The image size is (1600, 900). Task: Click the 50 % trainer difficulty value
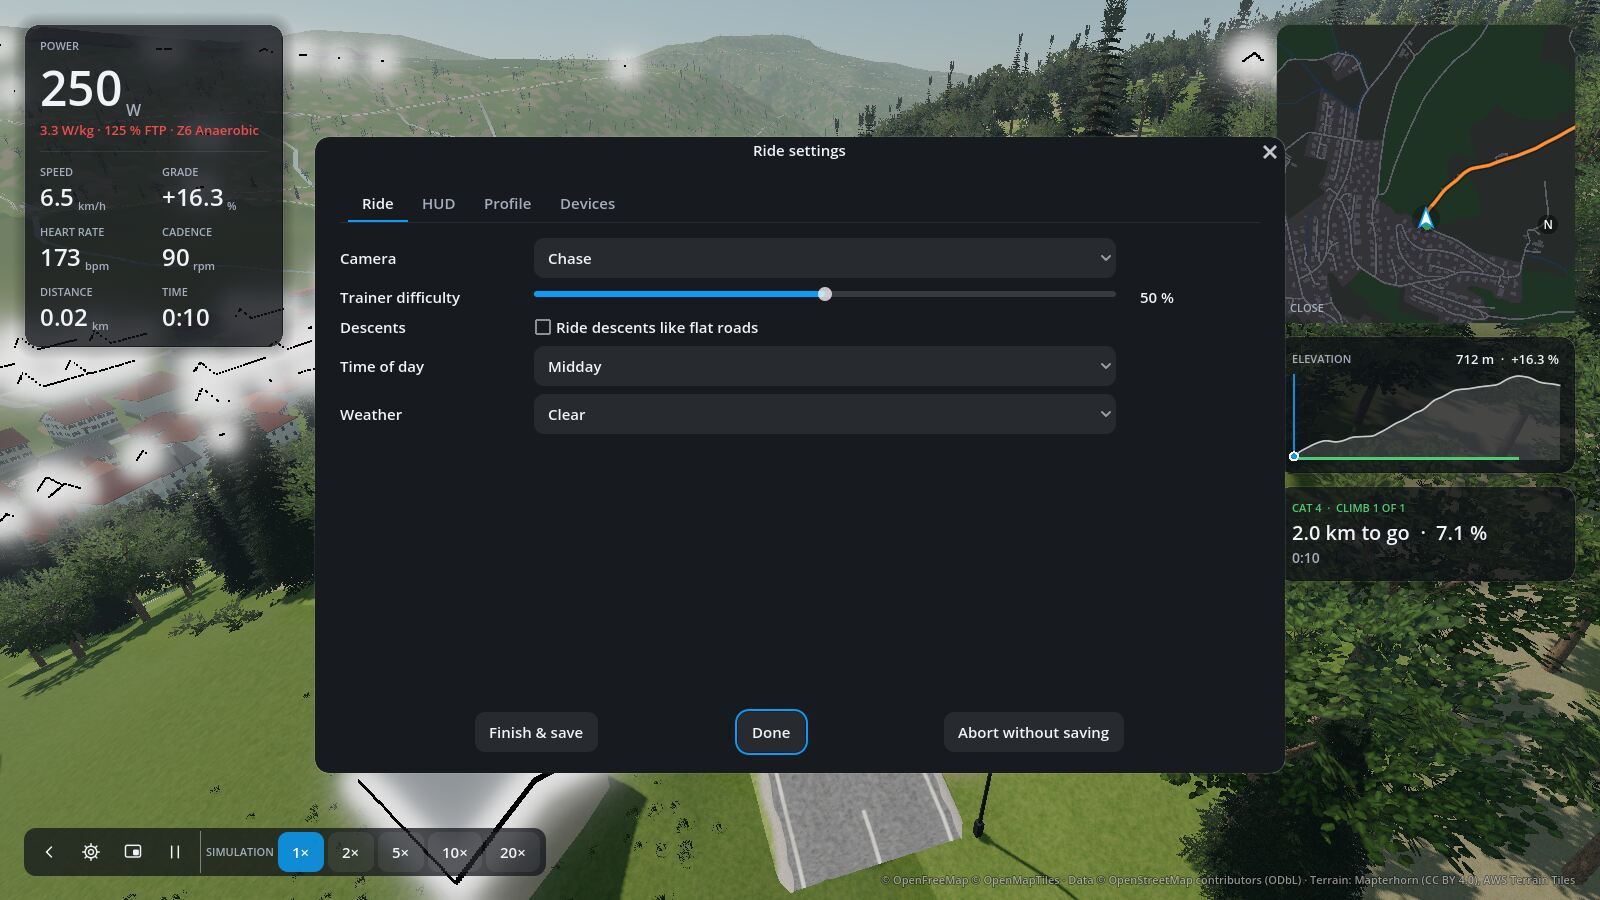tap(1157, 298)
